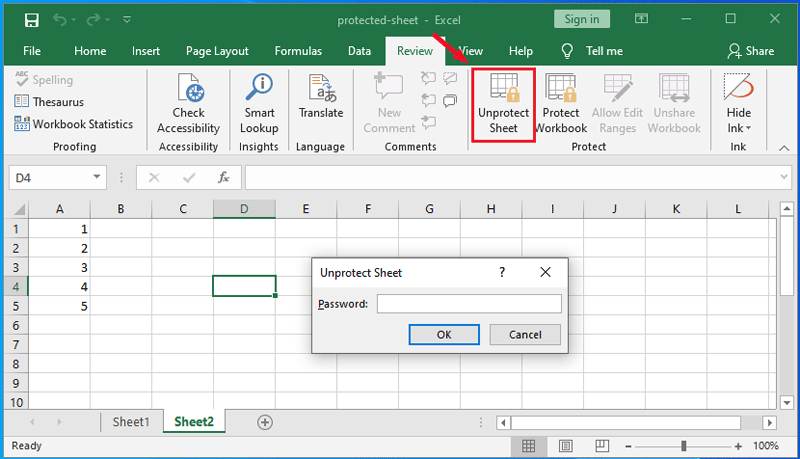The image size is (800, 459).
Task: Click the Spelling check command
Action: tap(44, 80)
